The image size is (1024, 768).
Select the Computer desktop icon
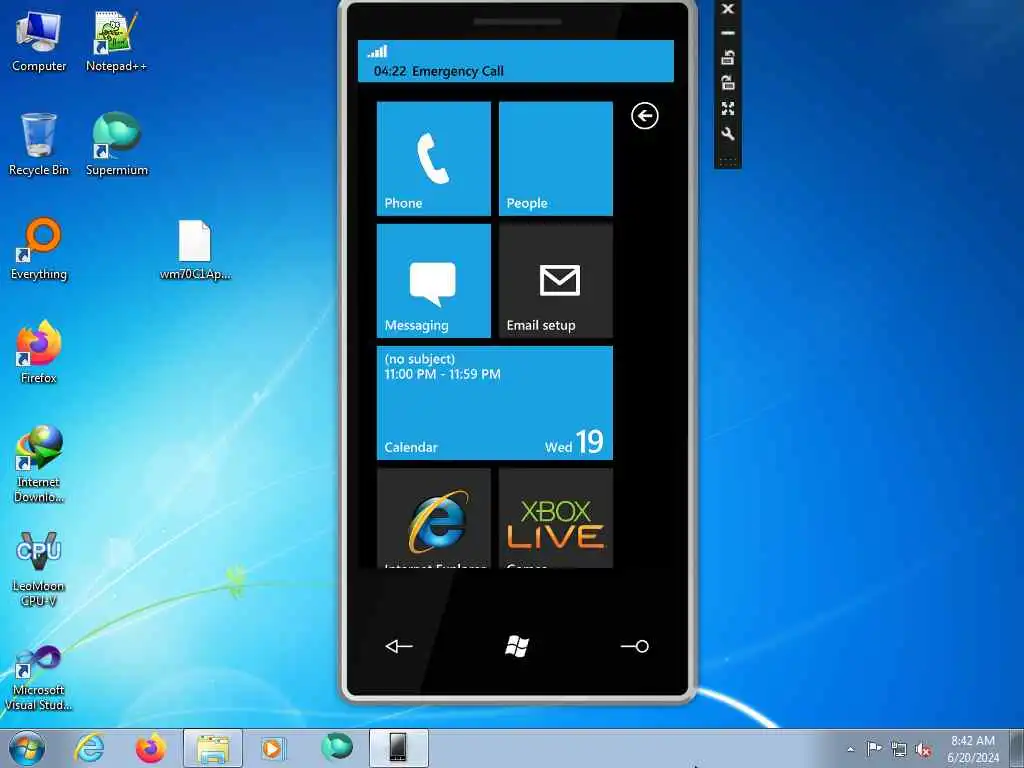pos(39,42)
